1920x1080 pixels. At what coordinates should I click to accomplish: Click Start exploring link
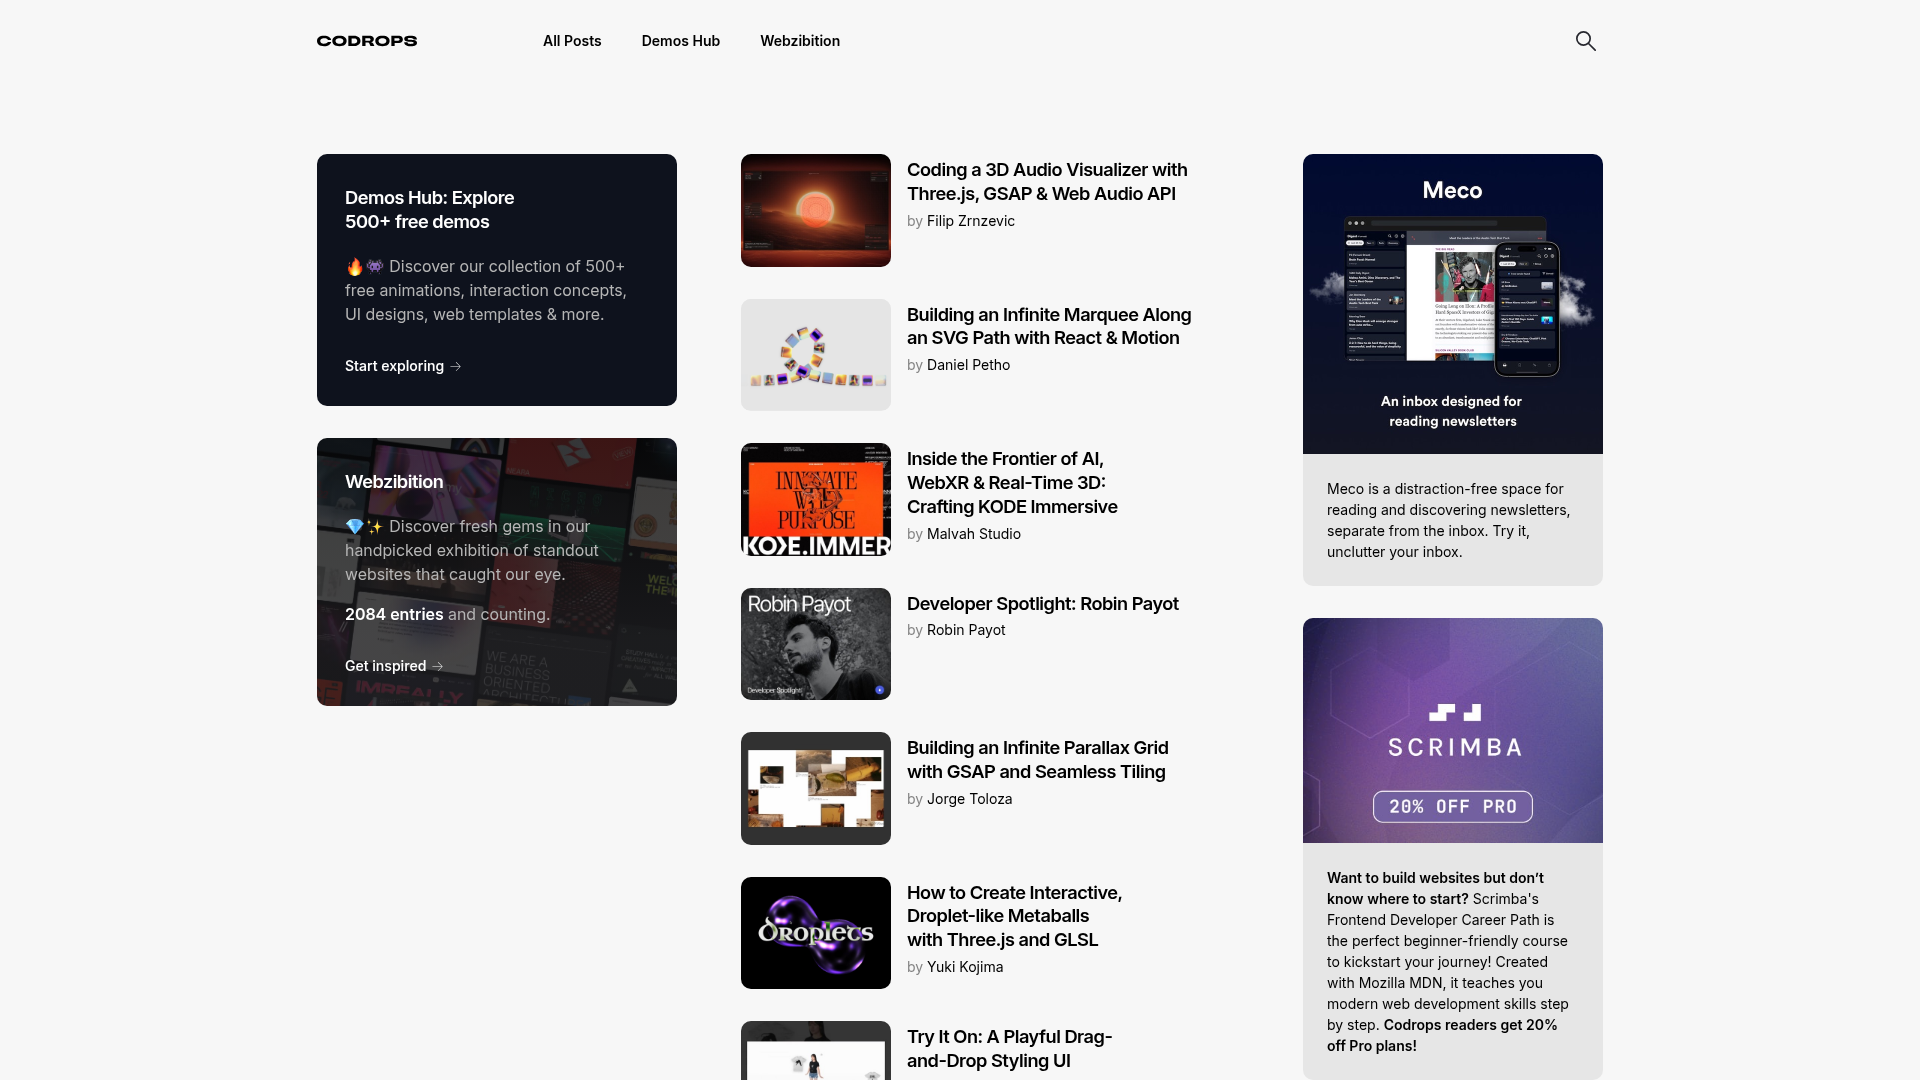(x=403, y=366)
